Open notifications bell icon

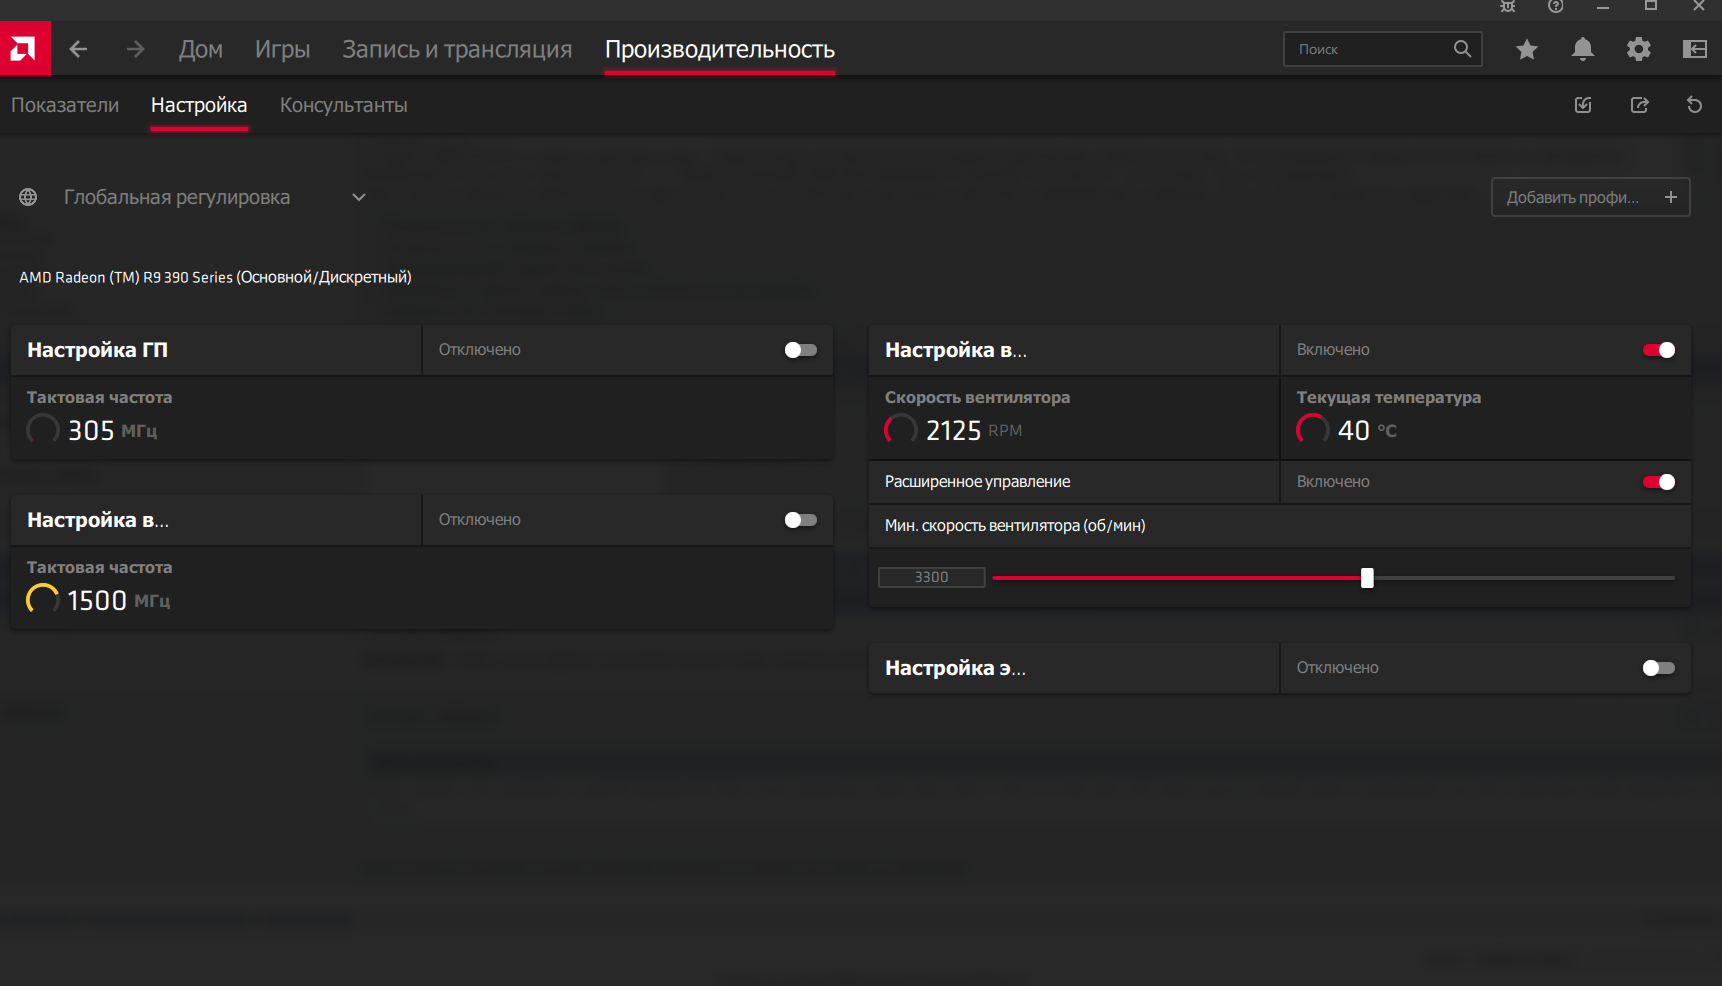point(1582,49)
